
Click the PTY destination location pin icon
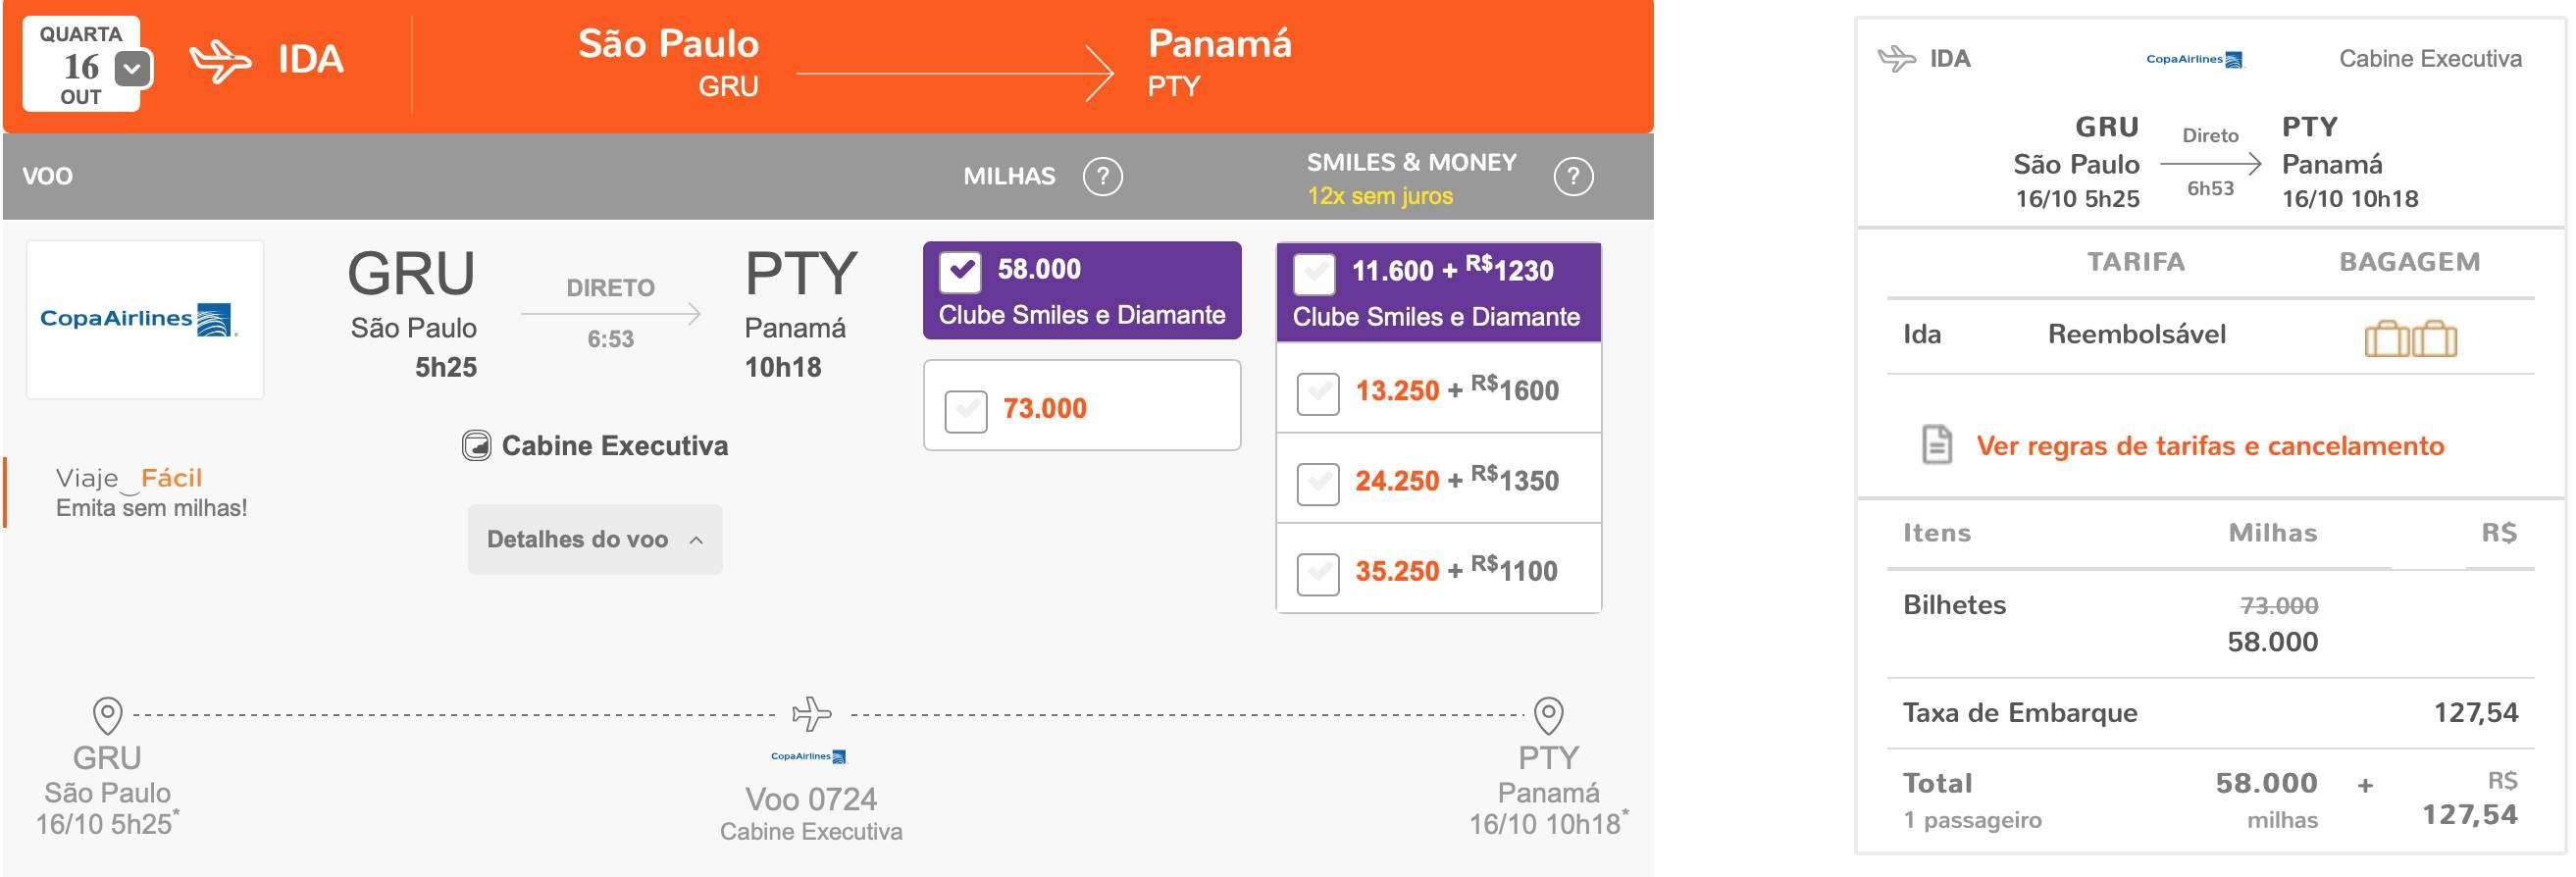[1548, 716]
